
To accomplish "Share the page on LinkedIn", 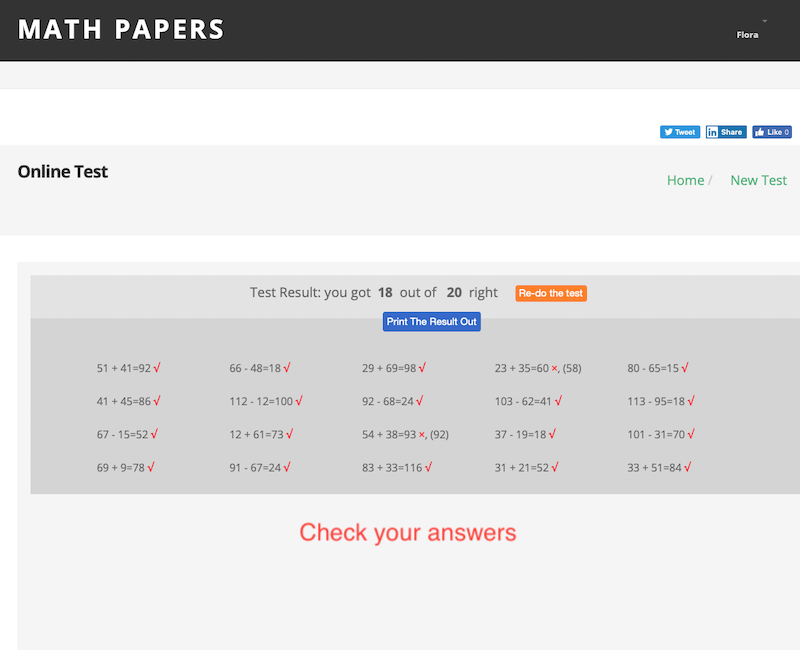I will point(725,132).
